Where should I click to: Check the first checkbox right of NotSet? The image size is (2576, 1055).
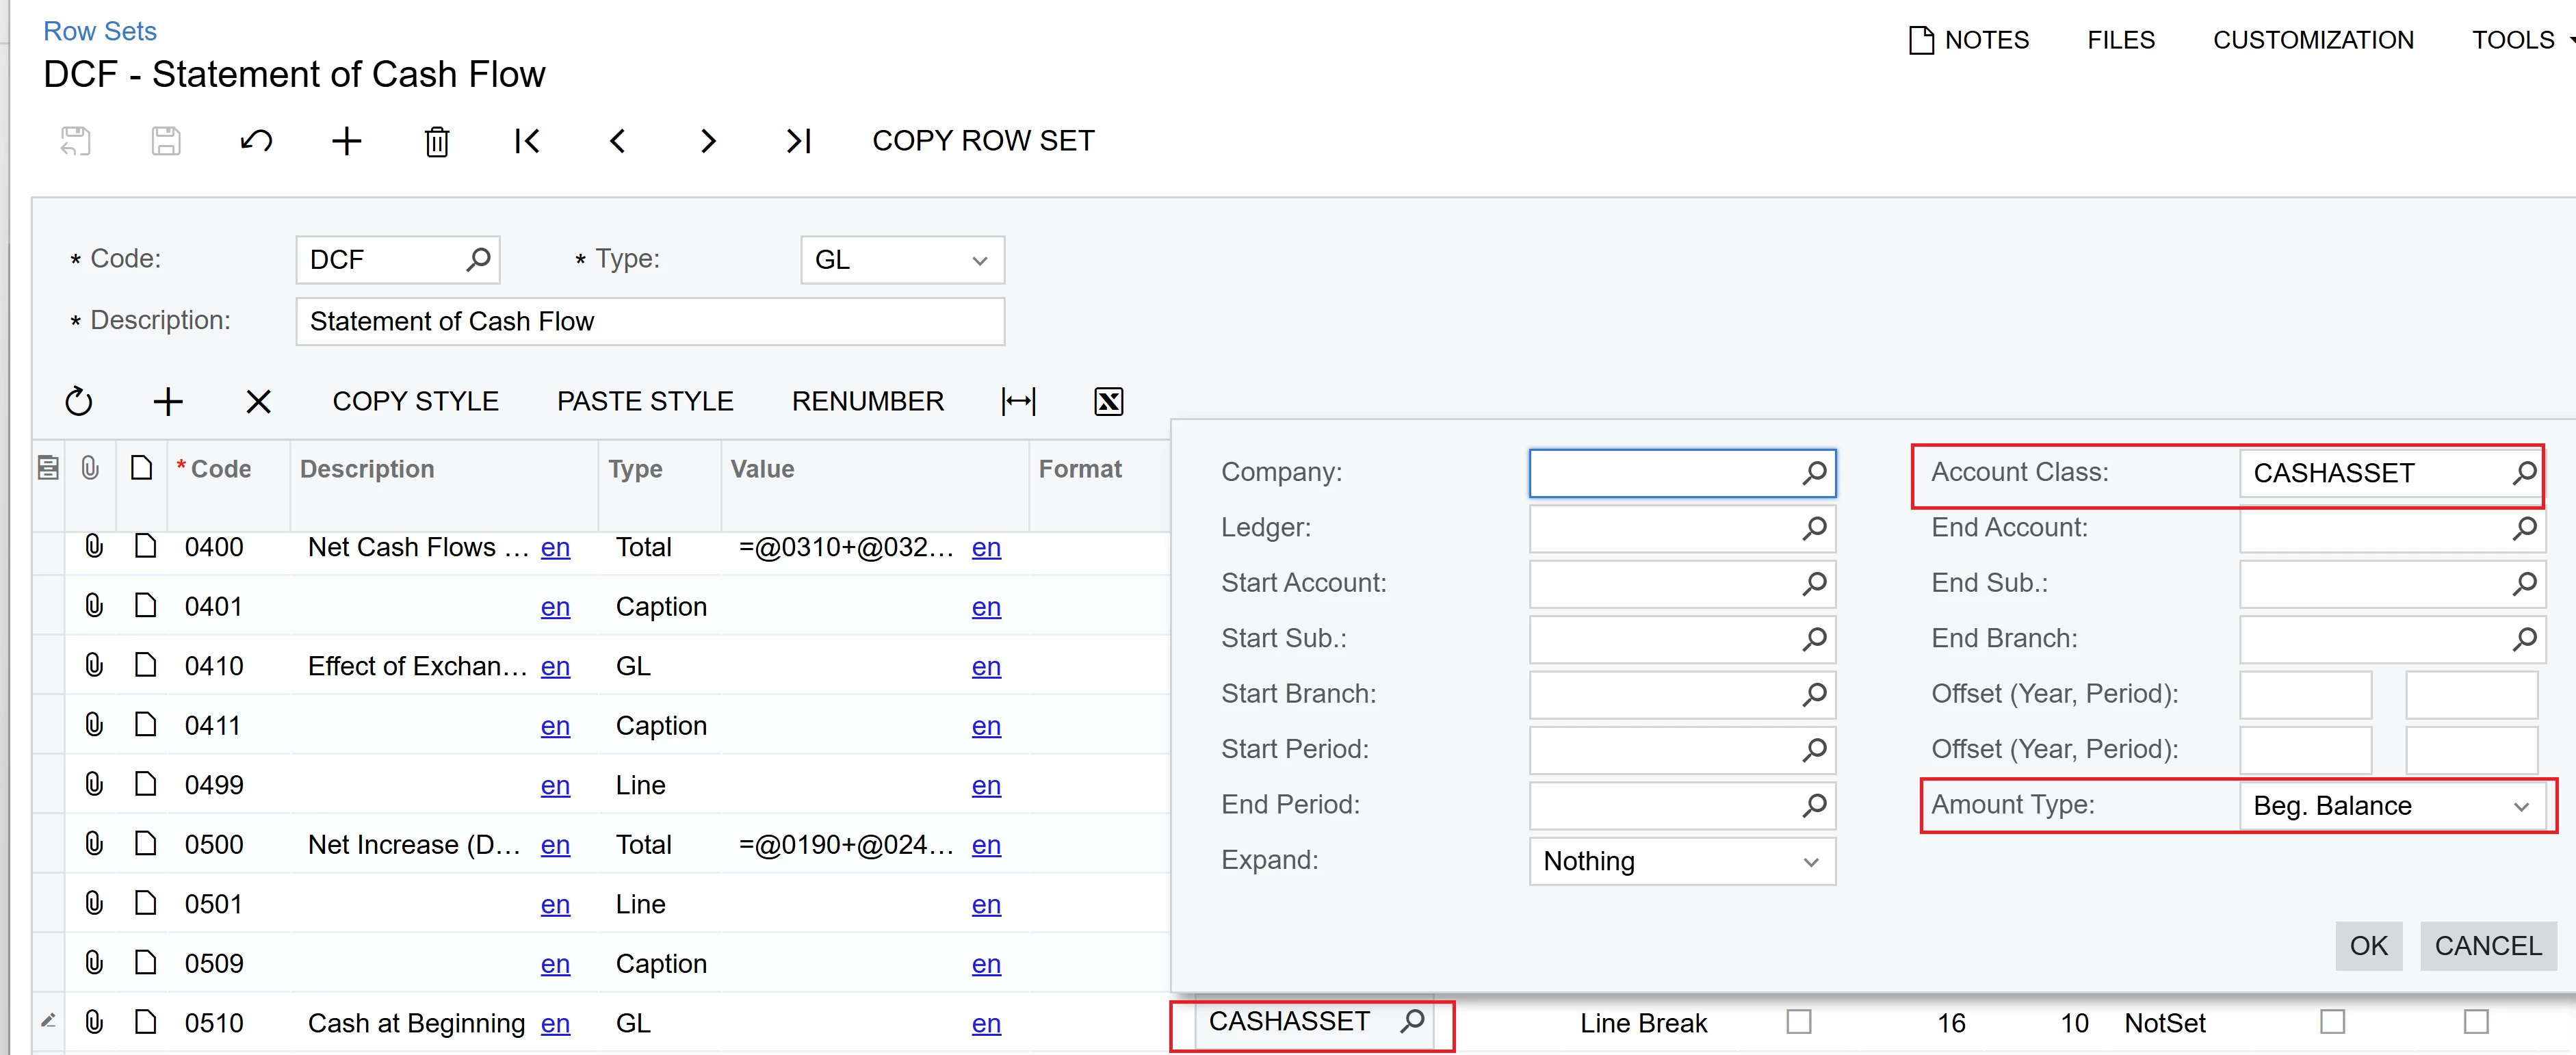click(2332, 1021)
